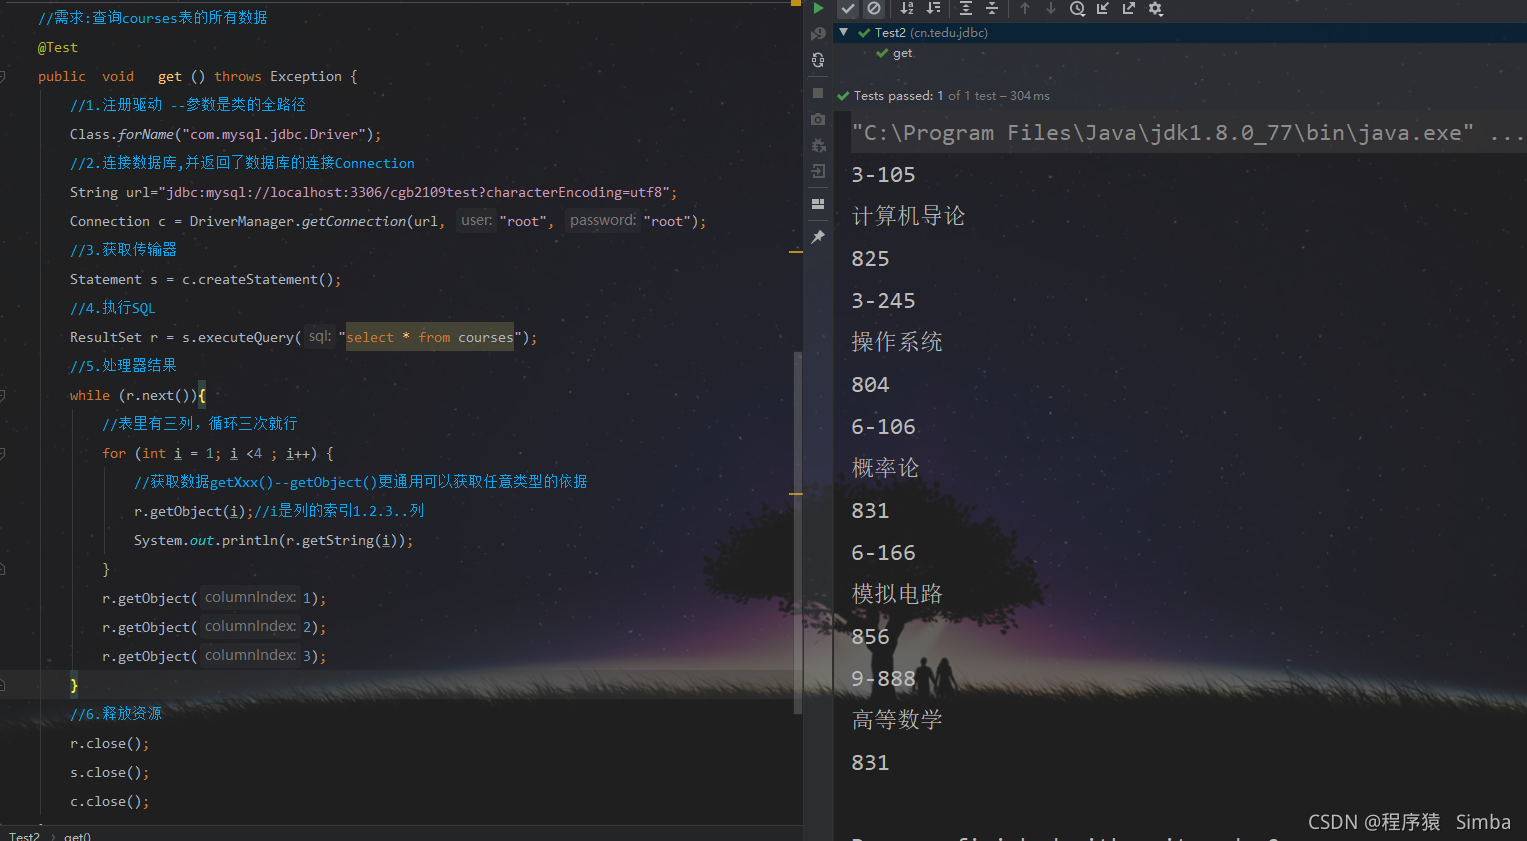Viewport: 1527px width, 841px height.
Task: Pin the test results tab
Action: pyautogui.click(x=817, y=236)
